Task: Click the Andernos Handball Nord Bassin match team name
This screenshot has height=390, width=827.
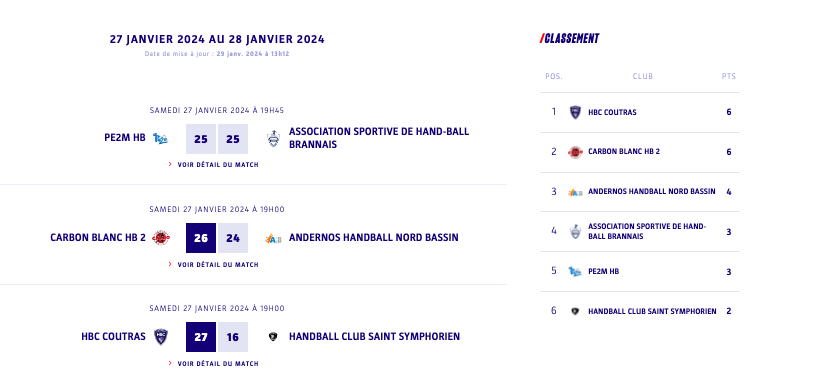Action: [373, 238]
